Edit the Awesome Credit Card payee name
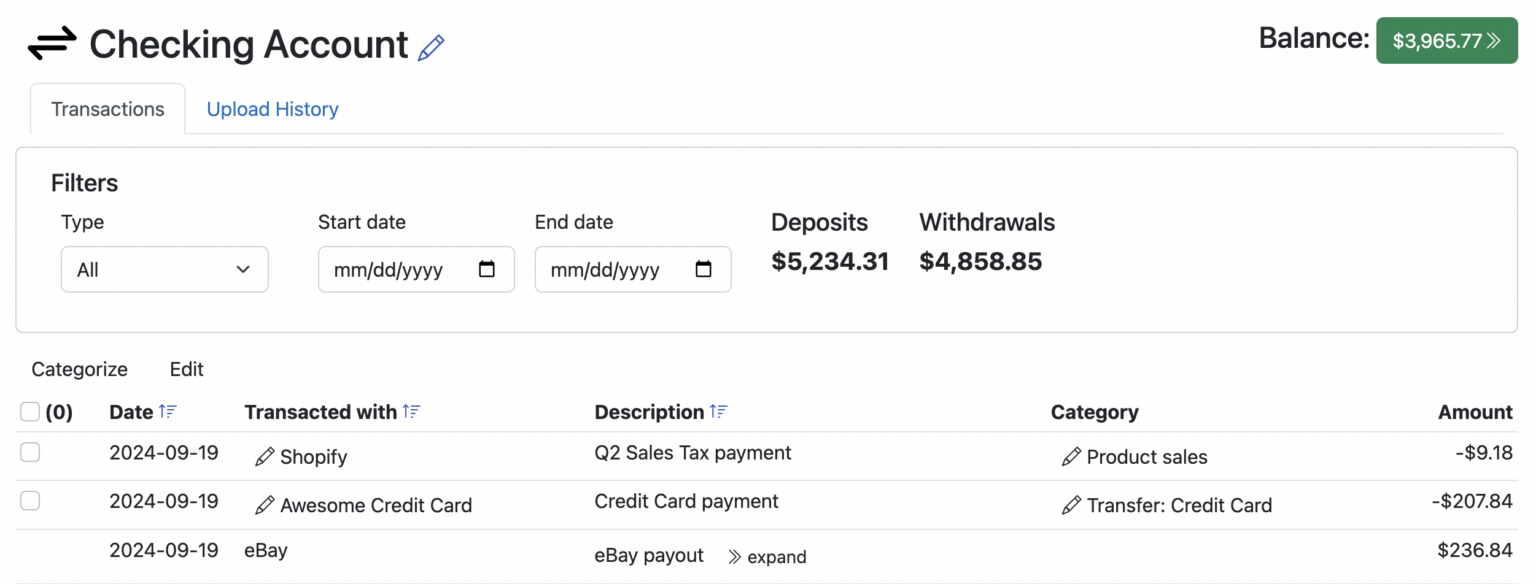 click(265, 506)
